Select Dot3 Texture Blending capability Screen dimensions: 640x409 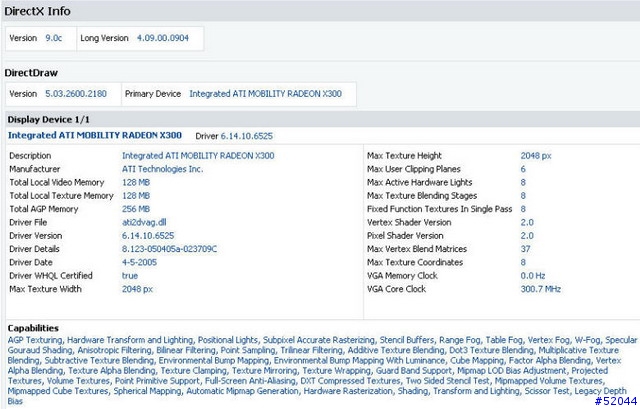coord(491,350)
